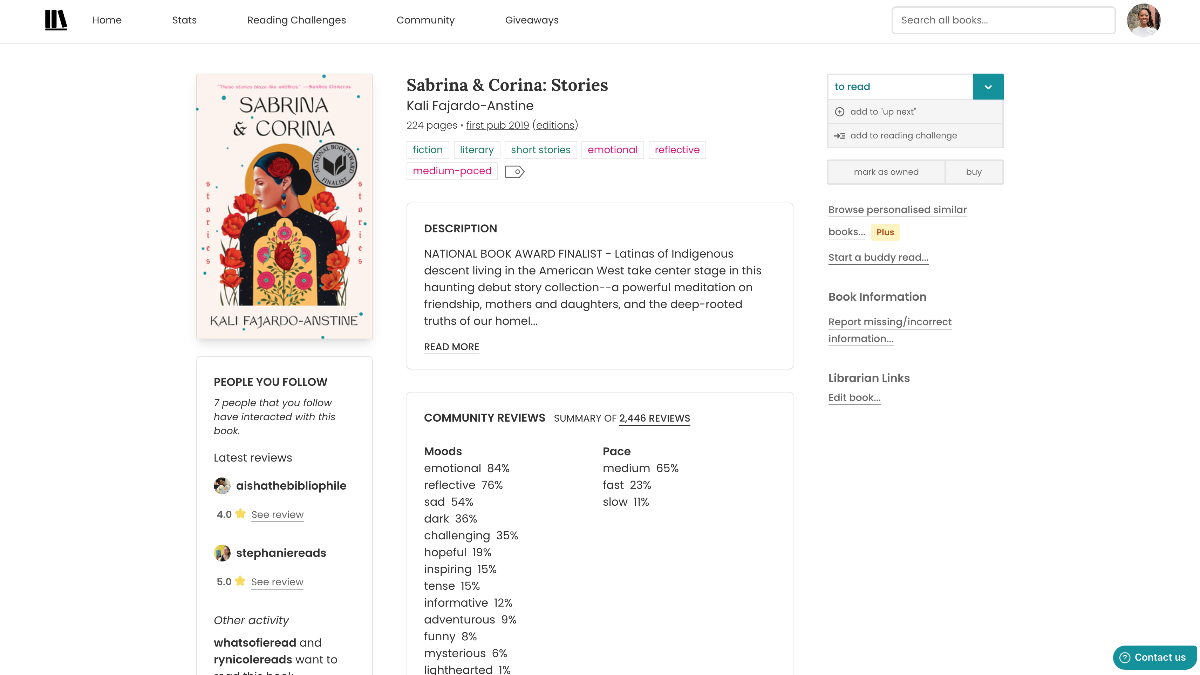Click the Plus badge

tap(885, 232)
